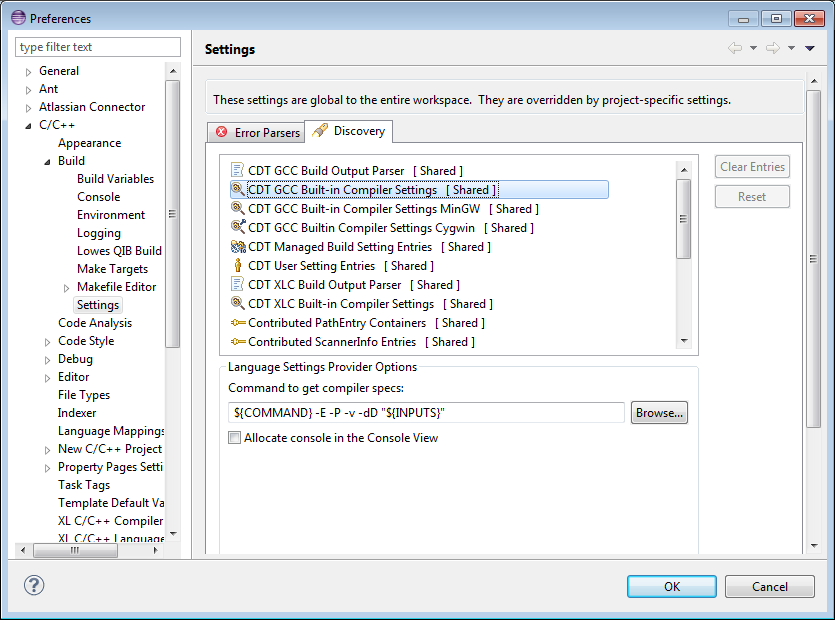
Task: Click the CDT Managed Build Setting Entries icon
Action: click(238, 247)
